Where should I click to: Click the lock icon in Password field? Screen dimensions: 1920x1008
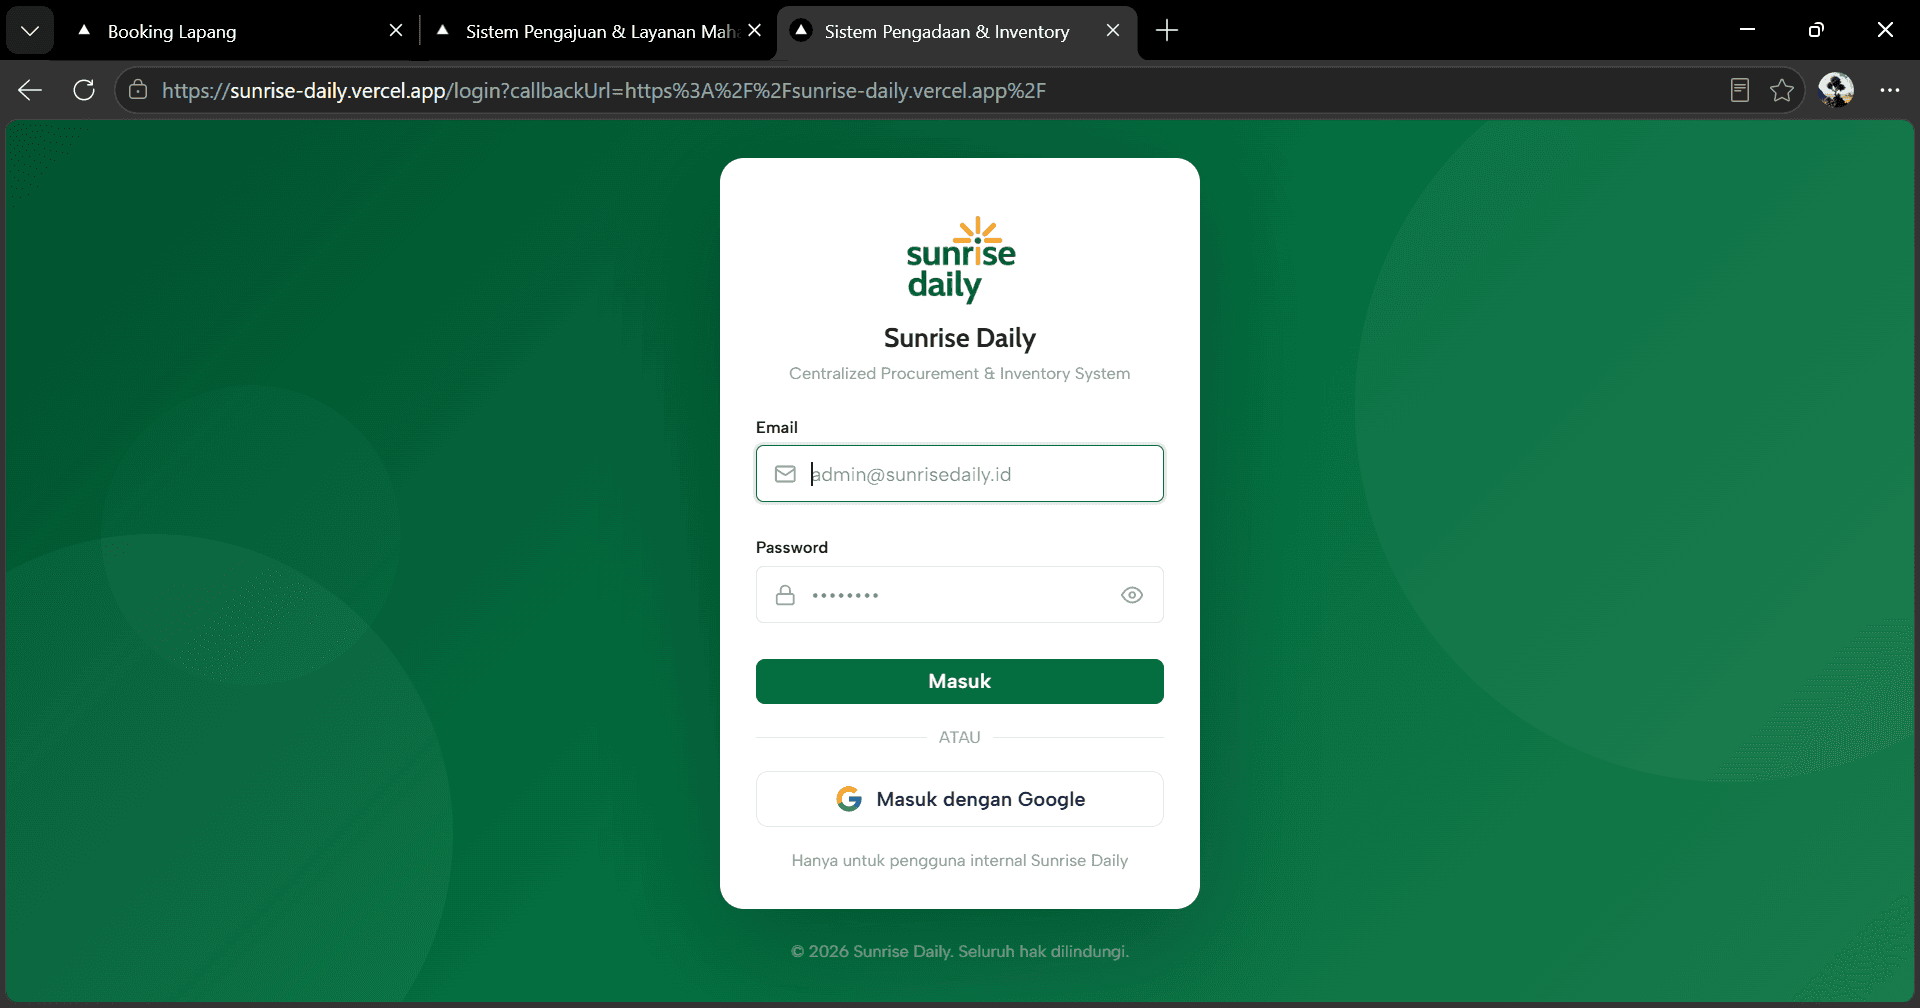[786, 595]
